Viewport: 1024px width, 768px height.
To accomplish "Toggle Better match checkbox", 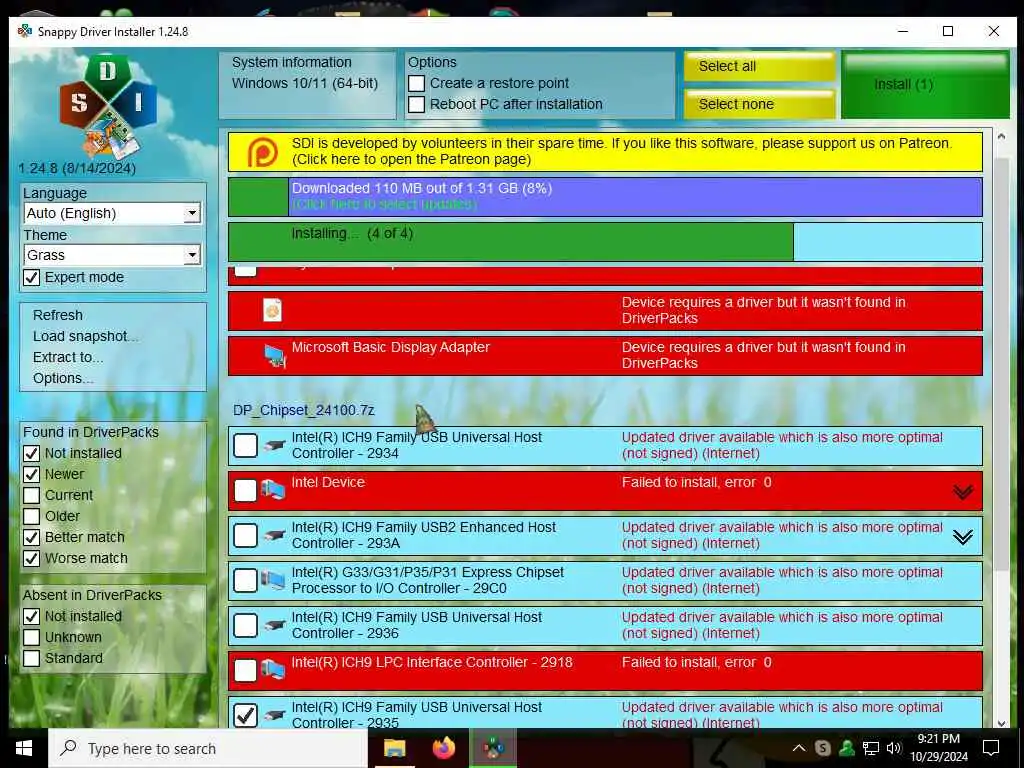I will 31,537.
